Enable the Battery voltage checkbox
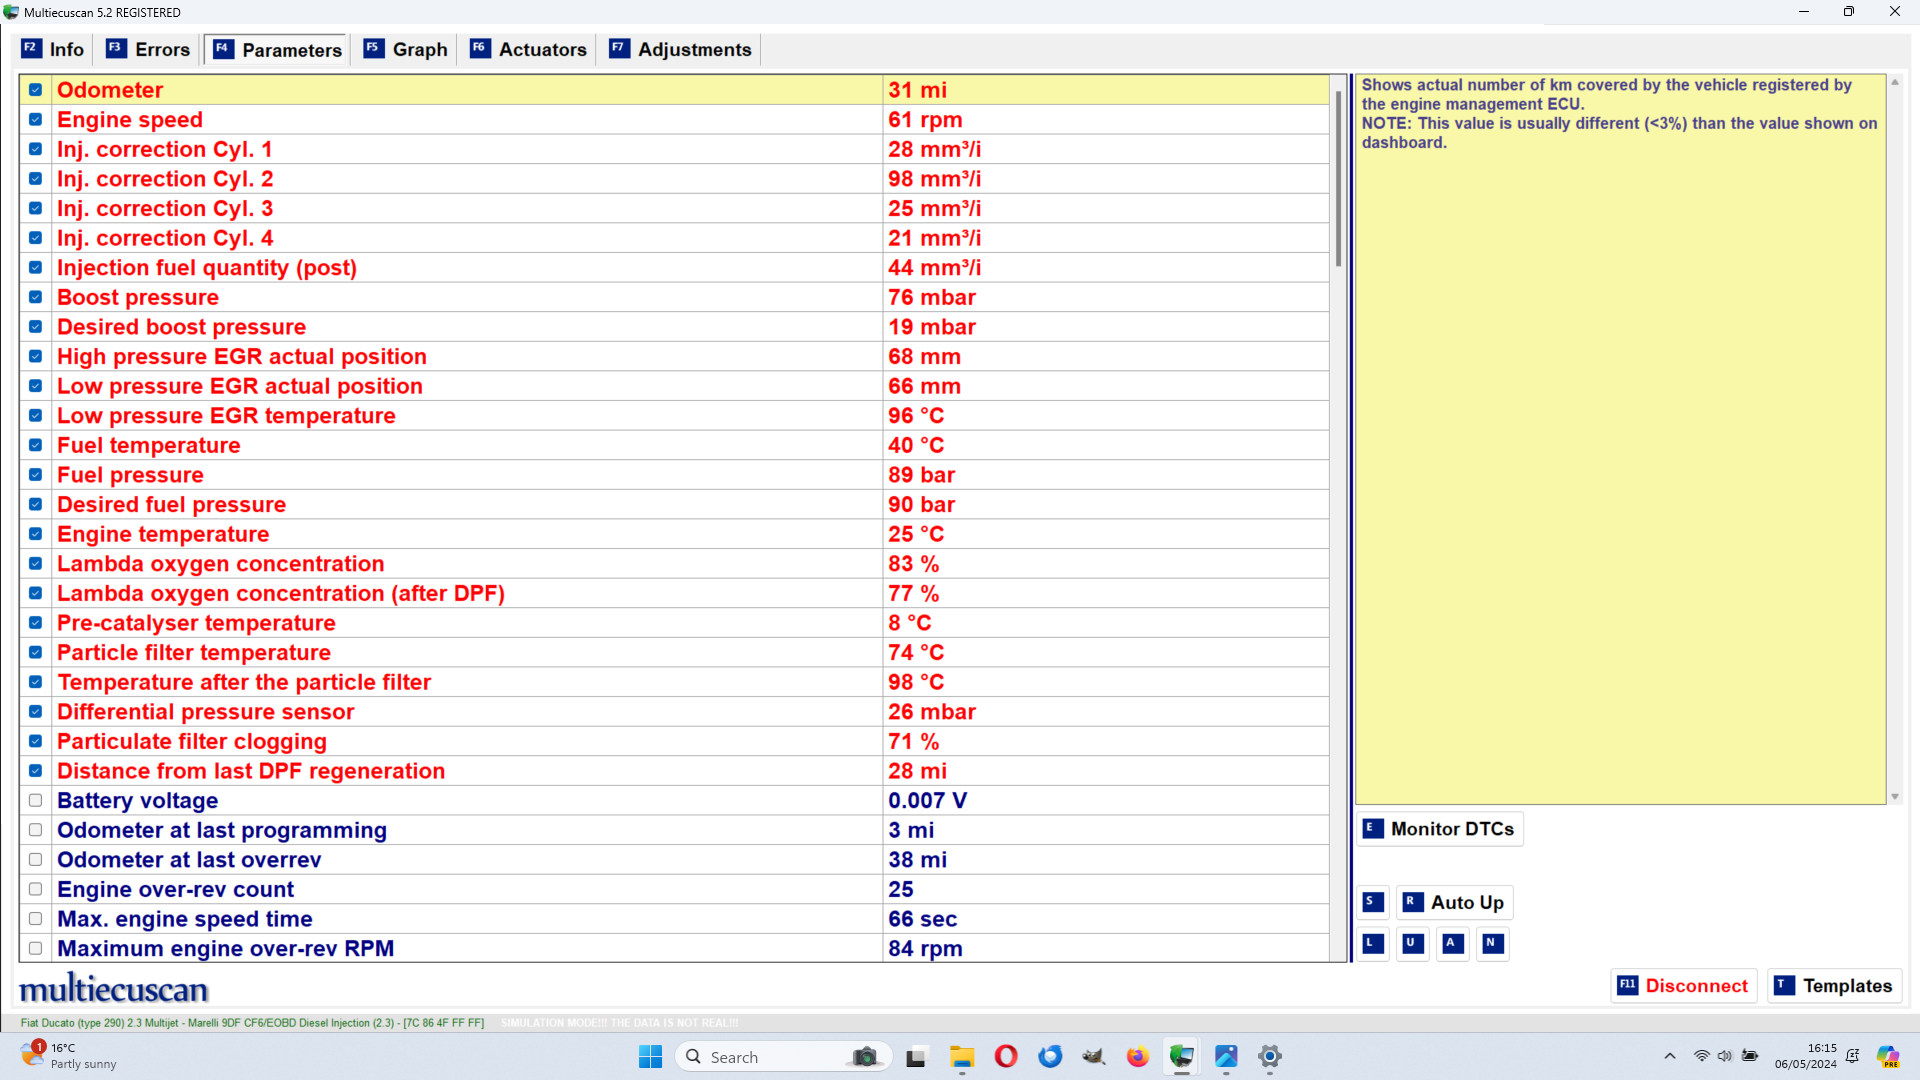The image size is (1920, 1080). 36,801
